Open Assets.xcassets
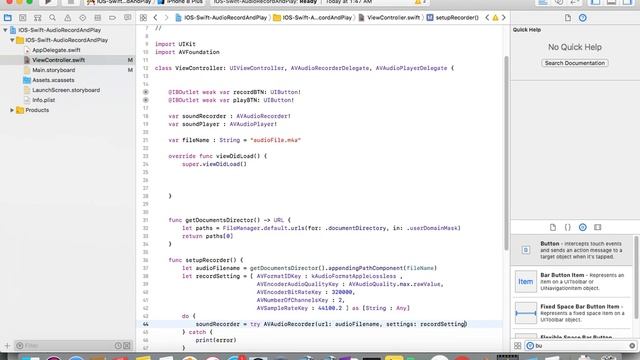640x360 pixels. pos(53,80)
